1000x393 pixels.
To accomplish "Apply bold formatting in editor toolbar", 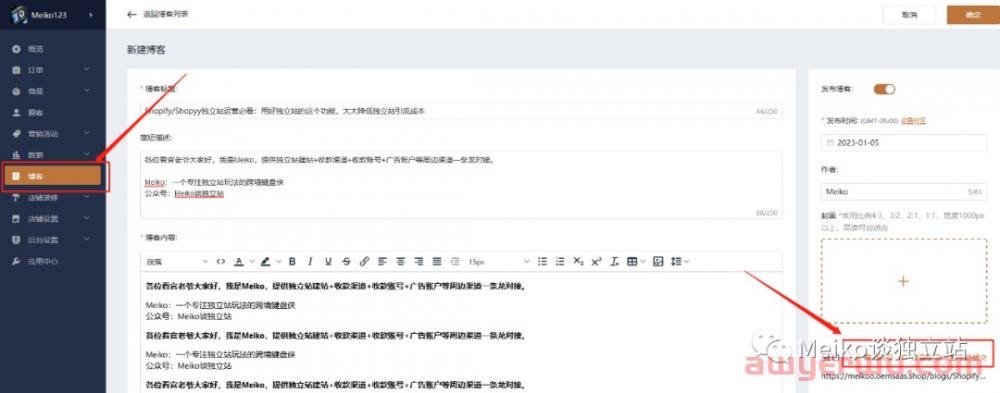I will coord(292,261).
